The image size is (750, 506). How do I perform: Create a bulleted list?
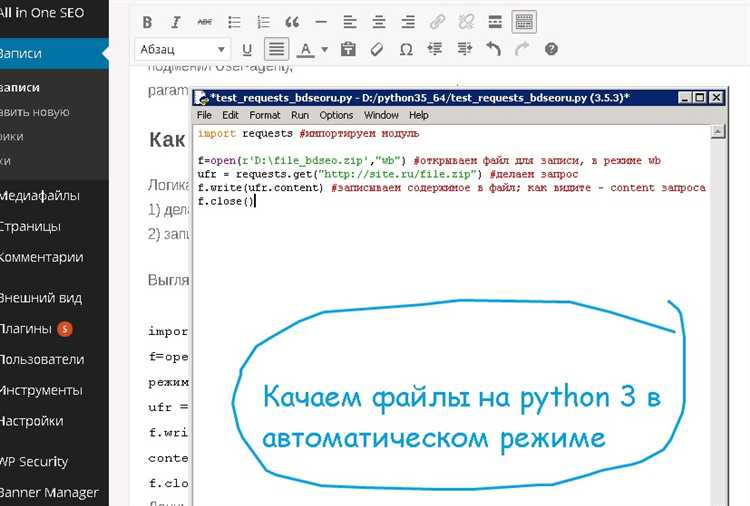(x=234, y=21)
